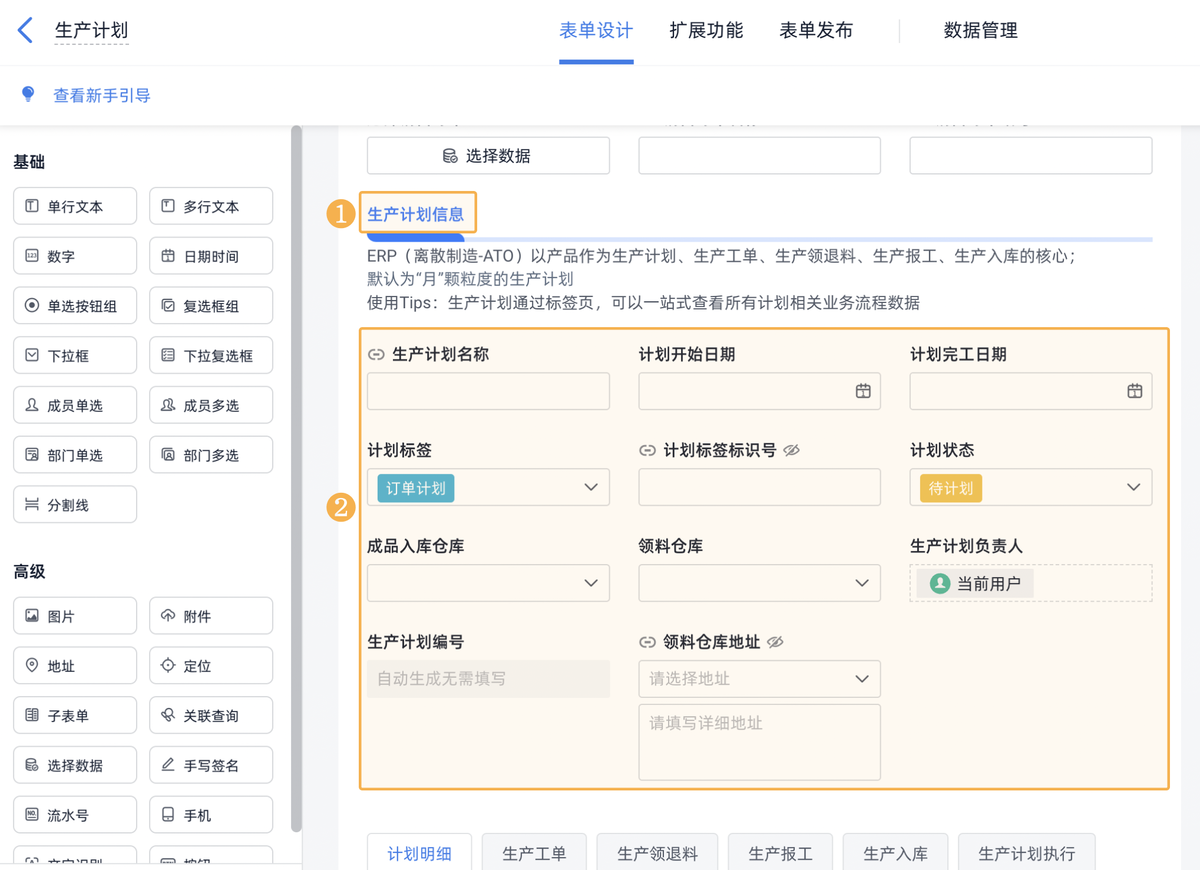Add the 定位 location field widget
1200x870 pixels.
click(211, 666)
